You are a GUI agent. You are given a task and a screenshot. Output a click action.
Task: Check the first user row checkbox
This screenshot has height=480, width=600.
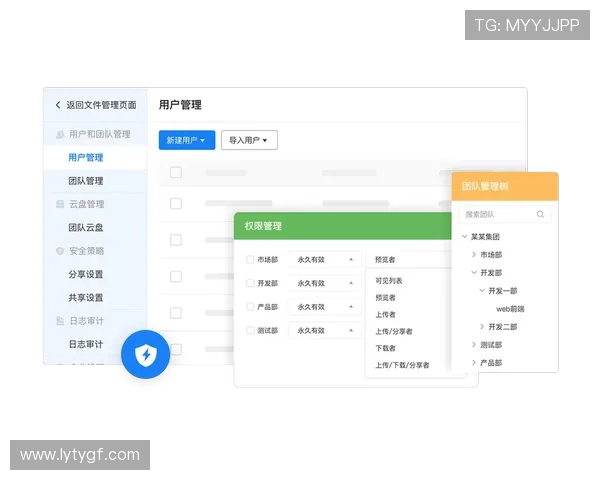click(176, 204)
